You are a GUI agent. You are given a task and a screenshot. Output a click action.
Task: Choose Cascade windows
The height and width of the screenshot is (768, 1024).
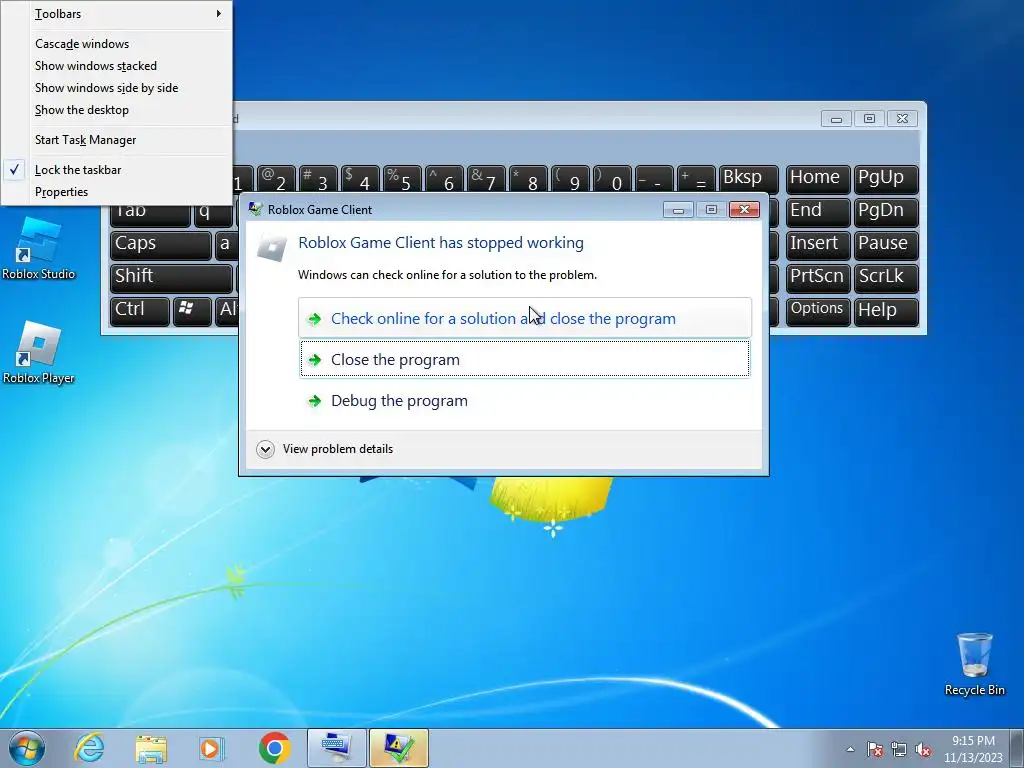pyautogui.click(x=116, y=44)
